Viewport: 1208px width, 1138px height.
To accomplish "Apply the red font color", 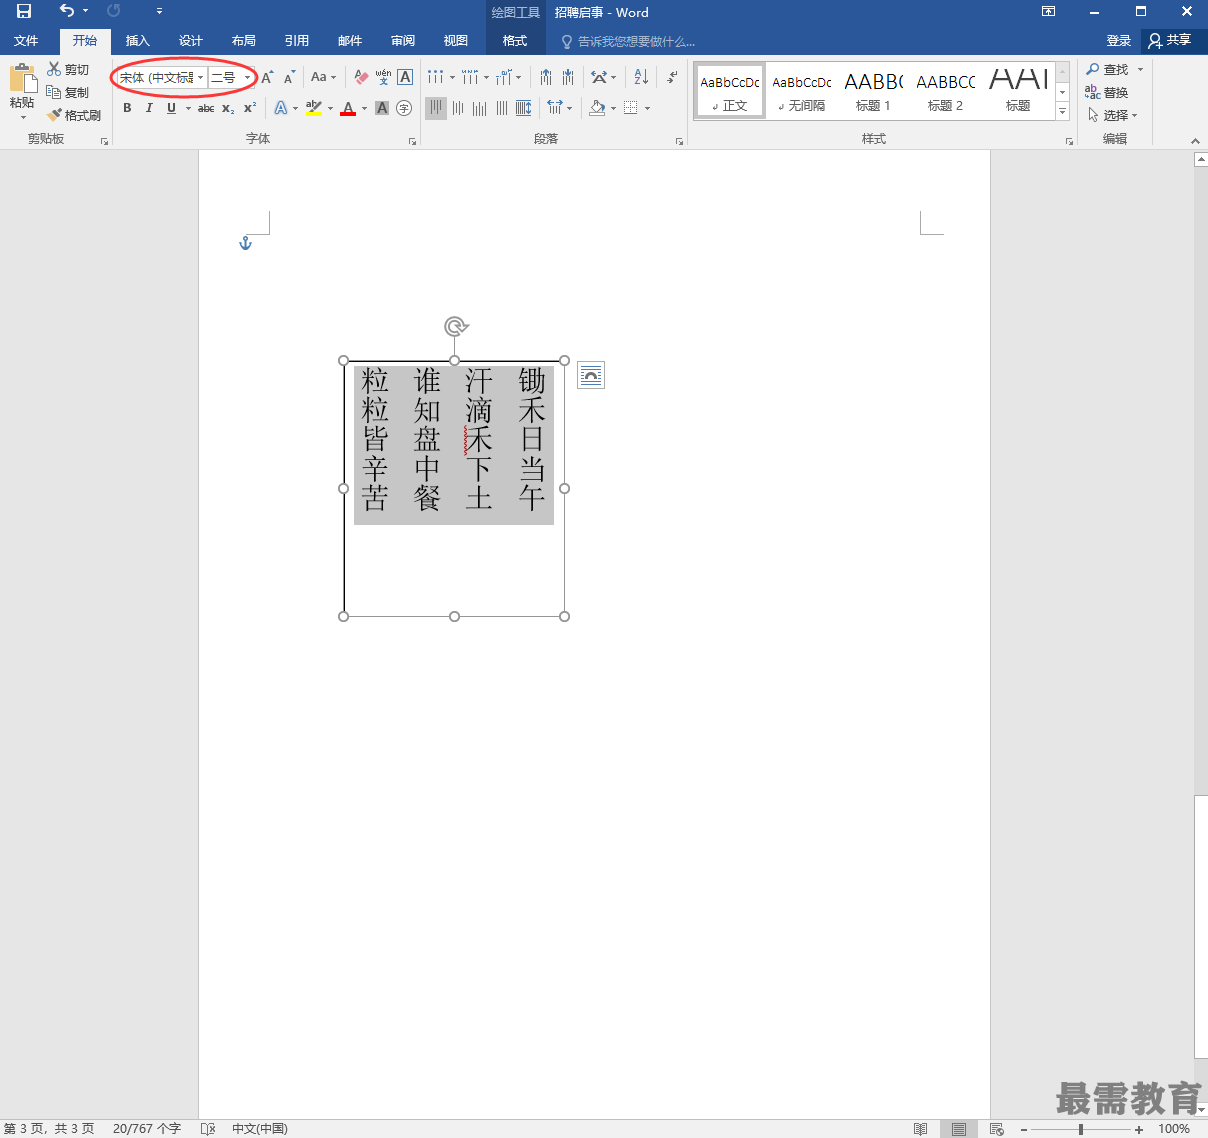I will point(348,108).
